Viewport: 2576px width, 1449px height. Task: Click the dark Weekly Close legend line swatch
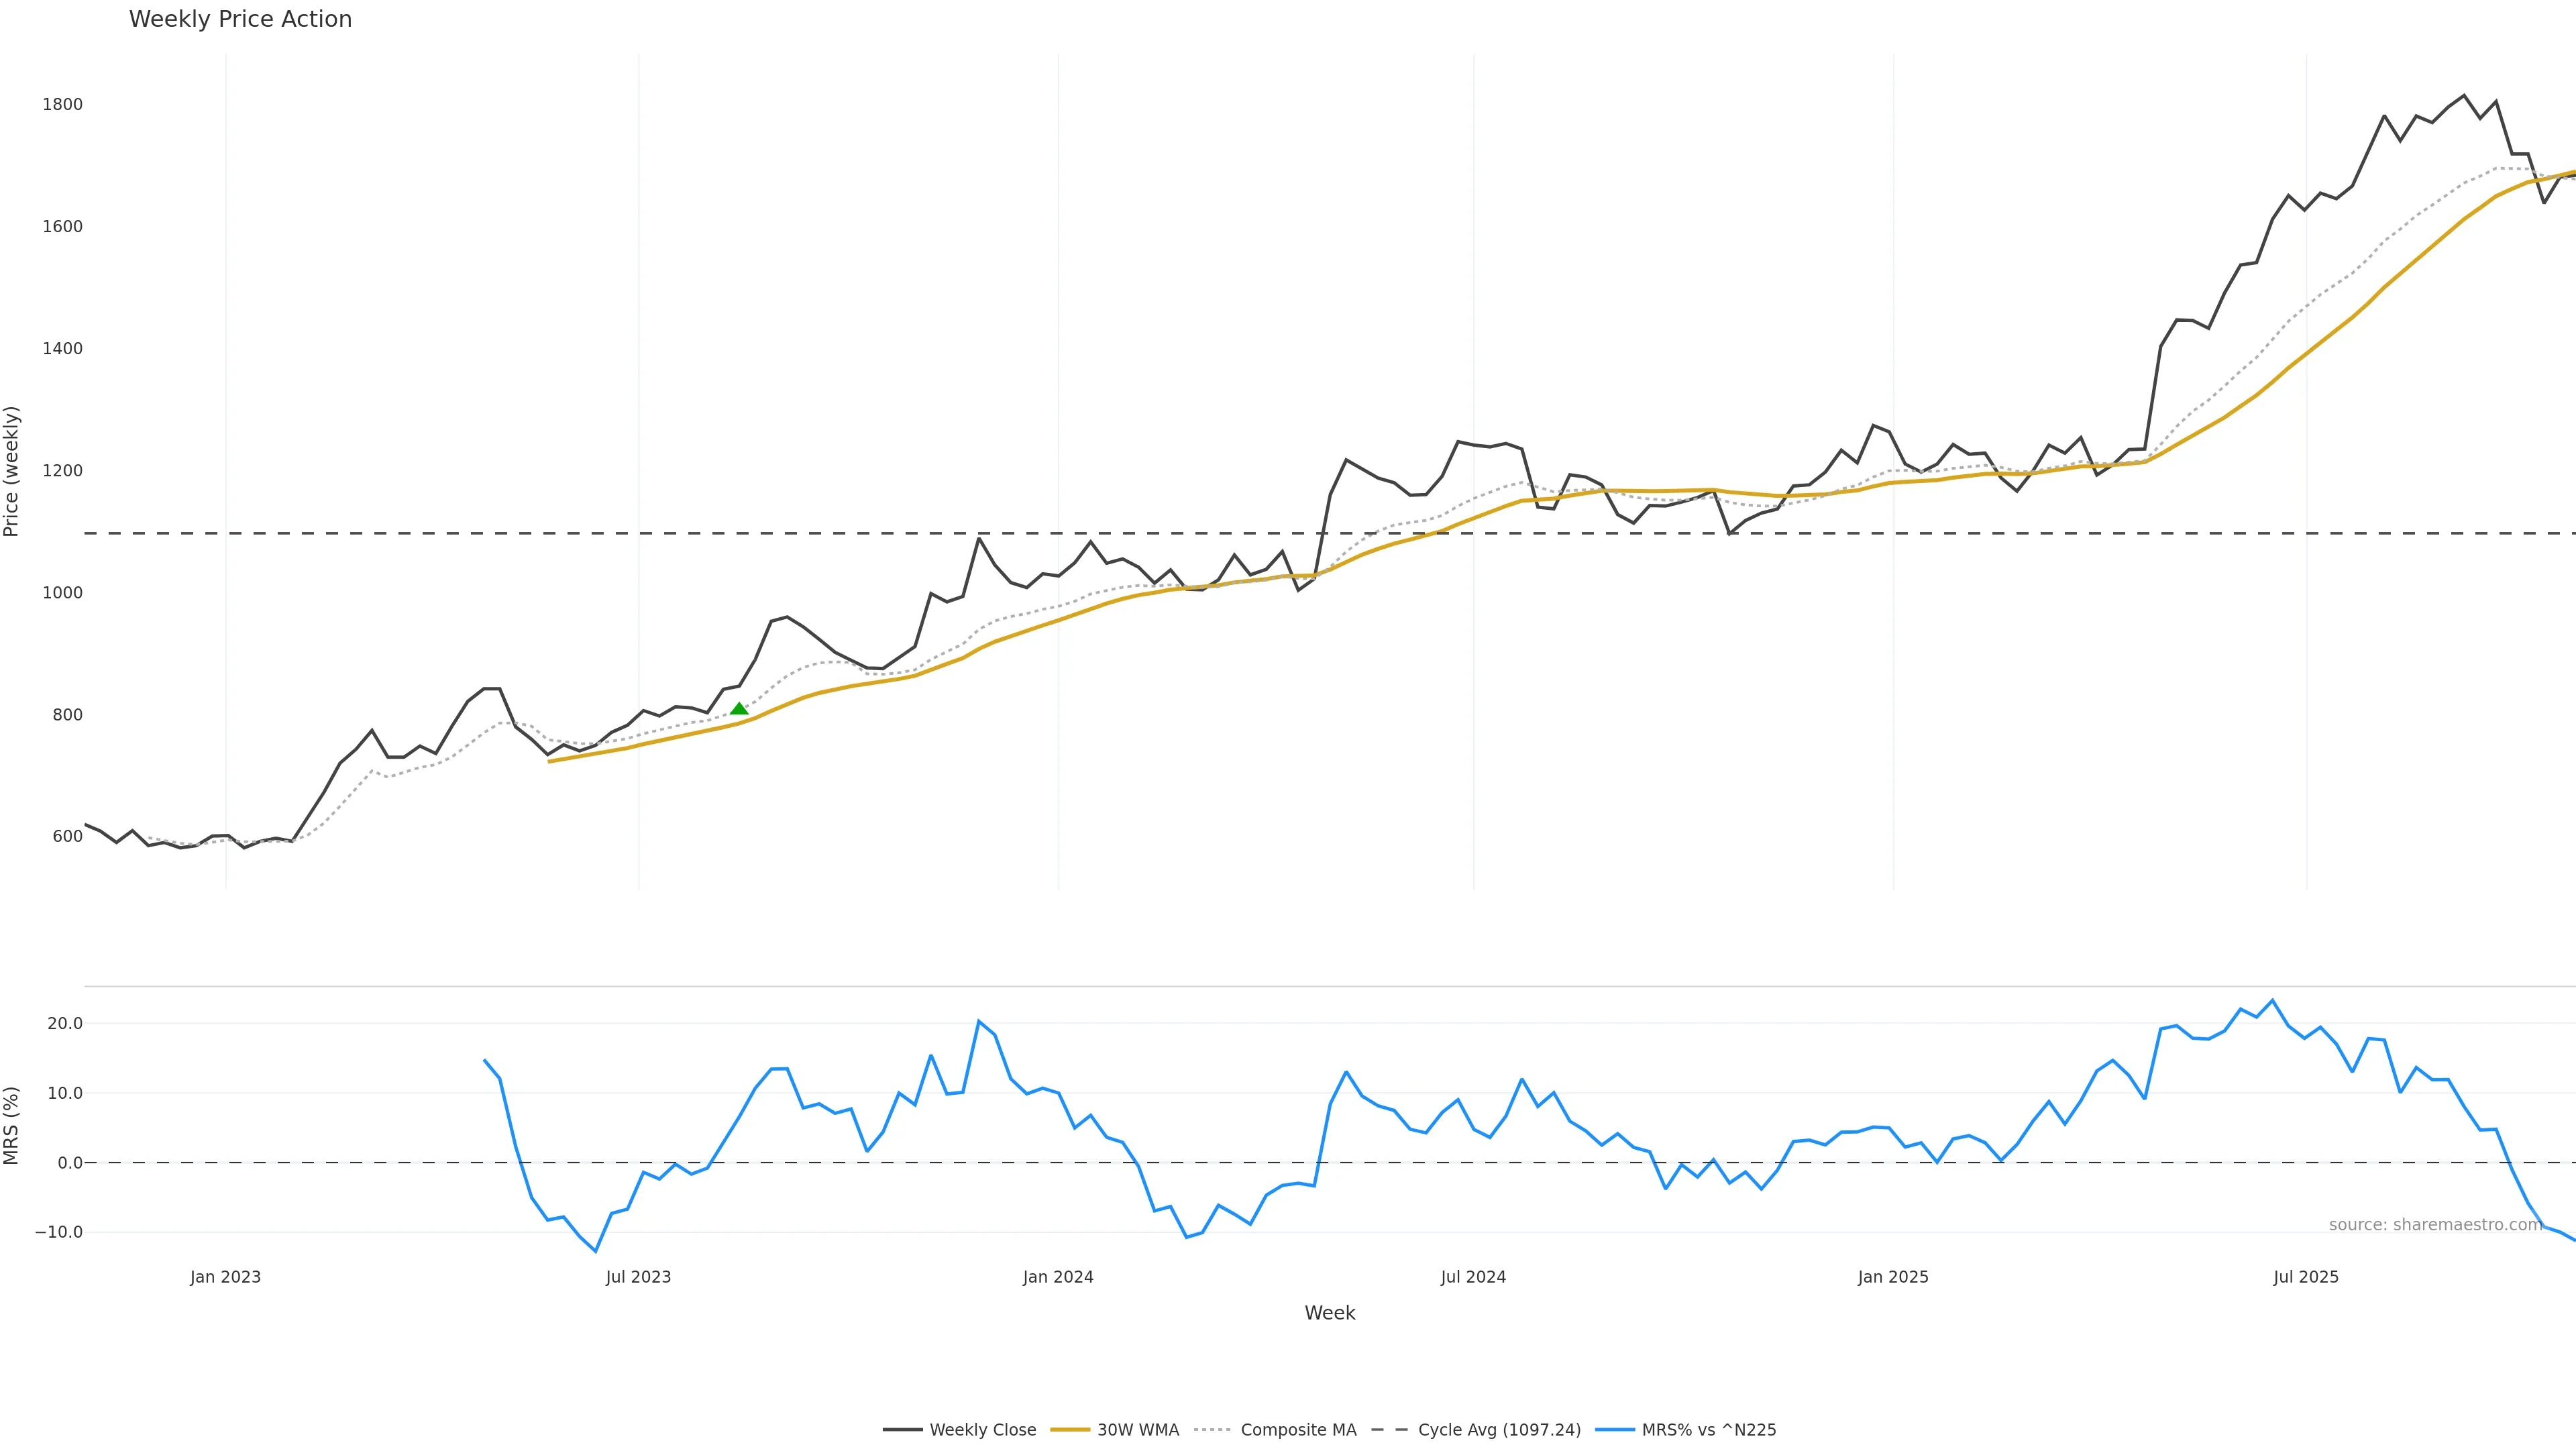click(x=902, y=1430)
